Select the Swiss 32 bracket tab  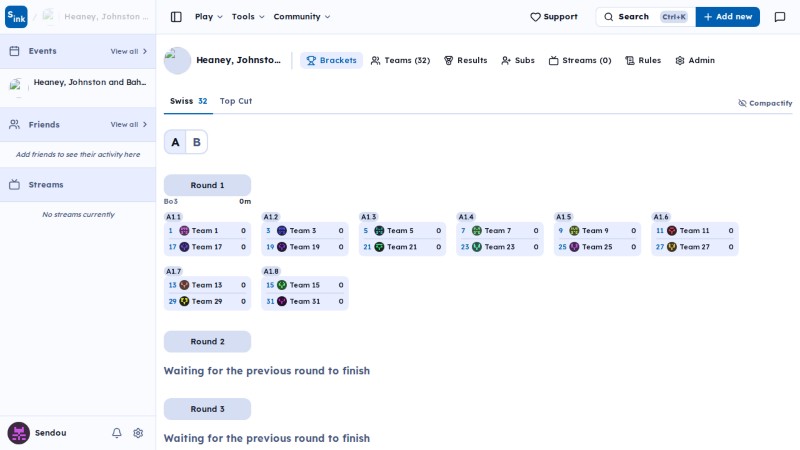pos(188,101)
